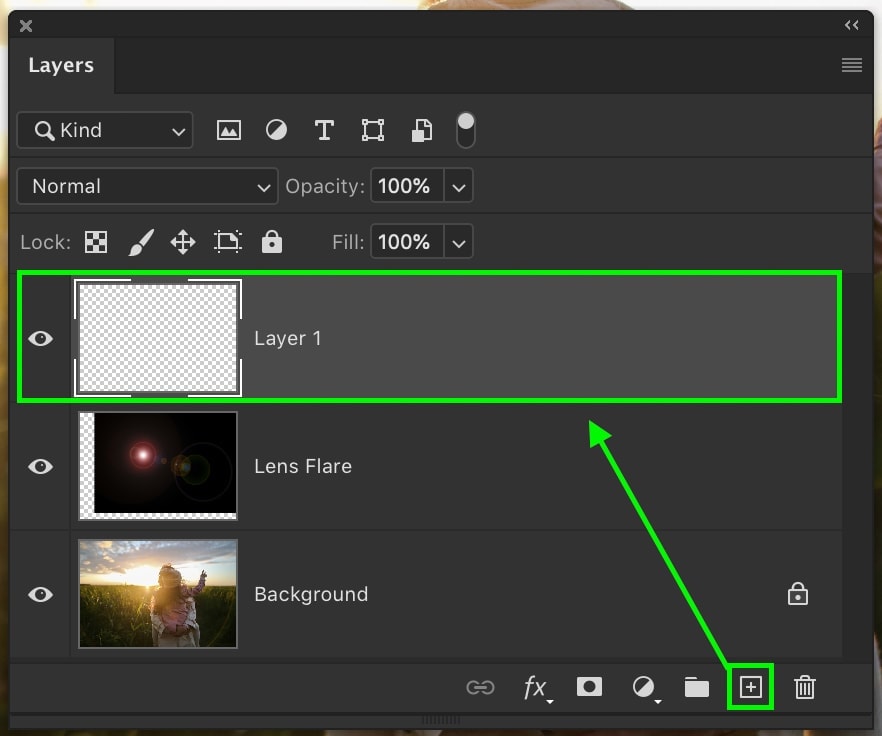Image resolution: width=882 pixels, height=736 pixels.
Task: Add a layer mask
Action: (x=590, y=686)
